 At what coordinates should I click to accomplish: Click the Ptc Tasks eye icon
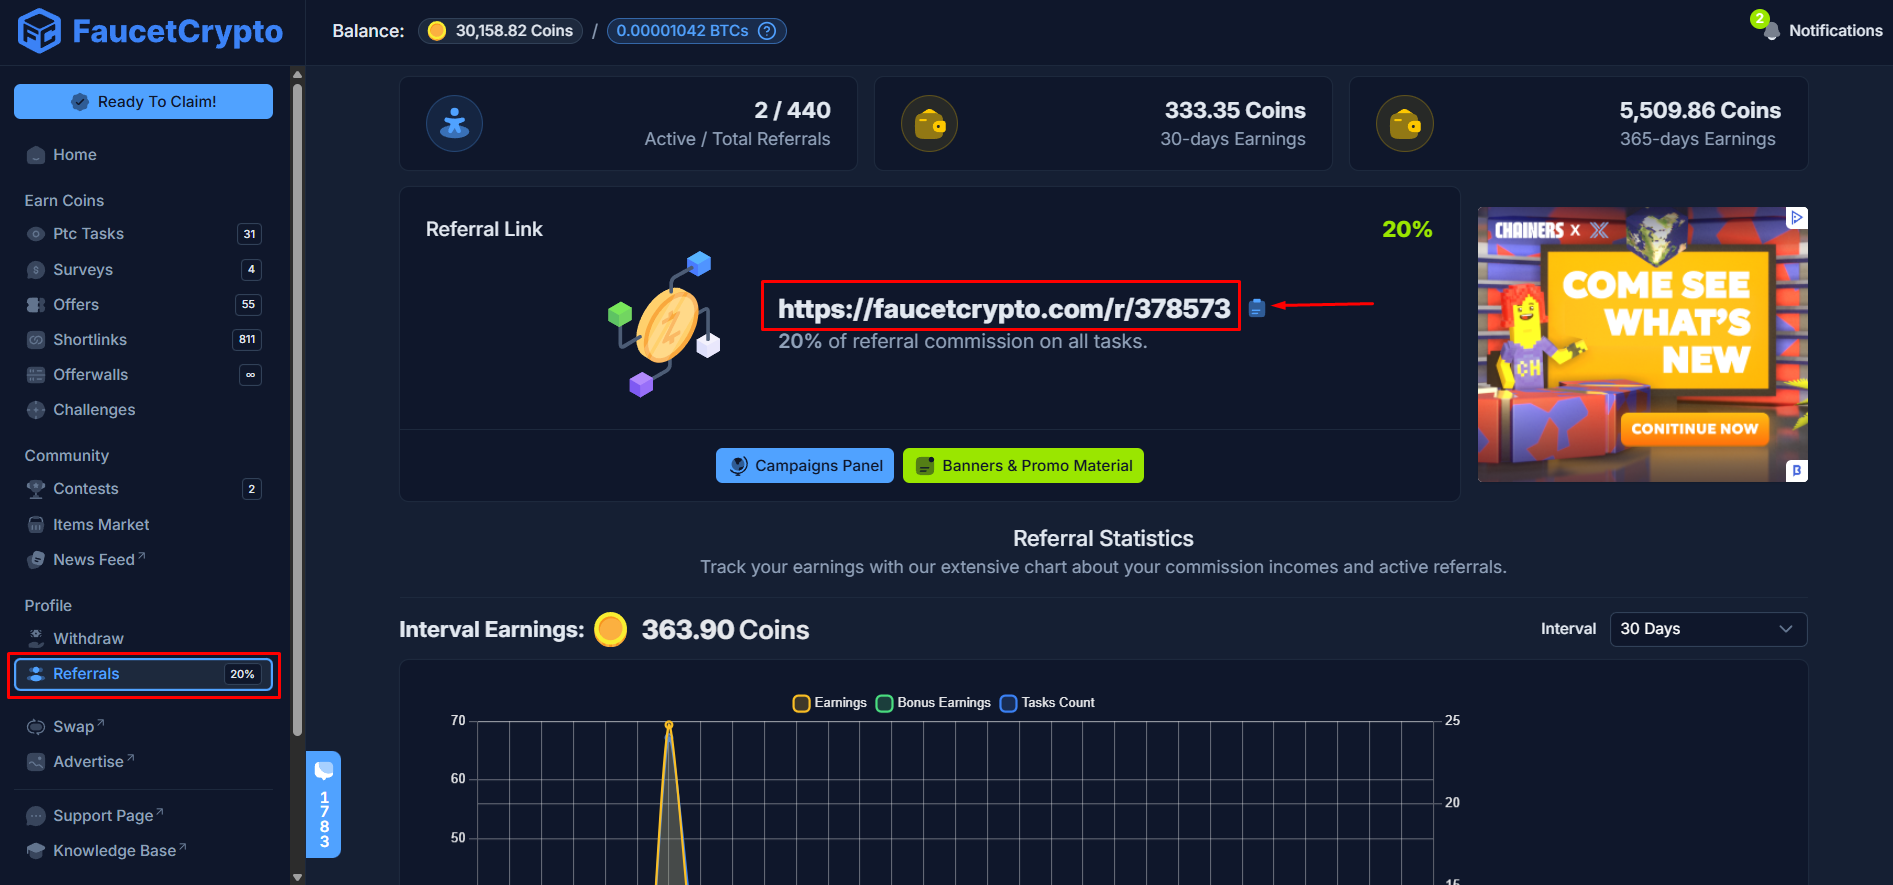tap(36, 234)
